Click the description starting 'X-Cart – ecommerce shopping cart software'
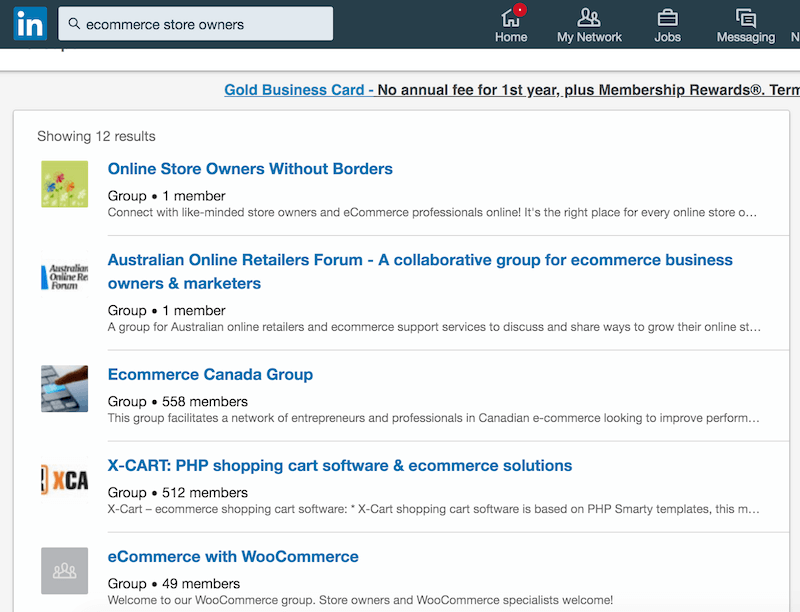Screen dimensions: 800x612 pos(434,509)
